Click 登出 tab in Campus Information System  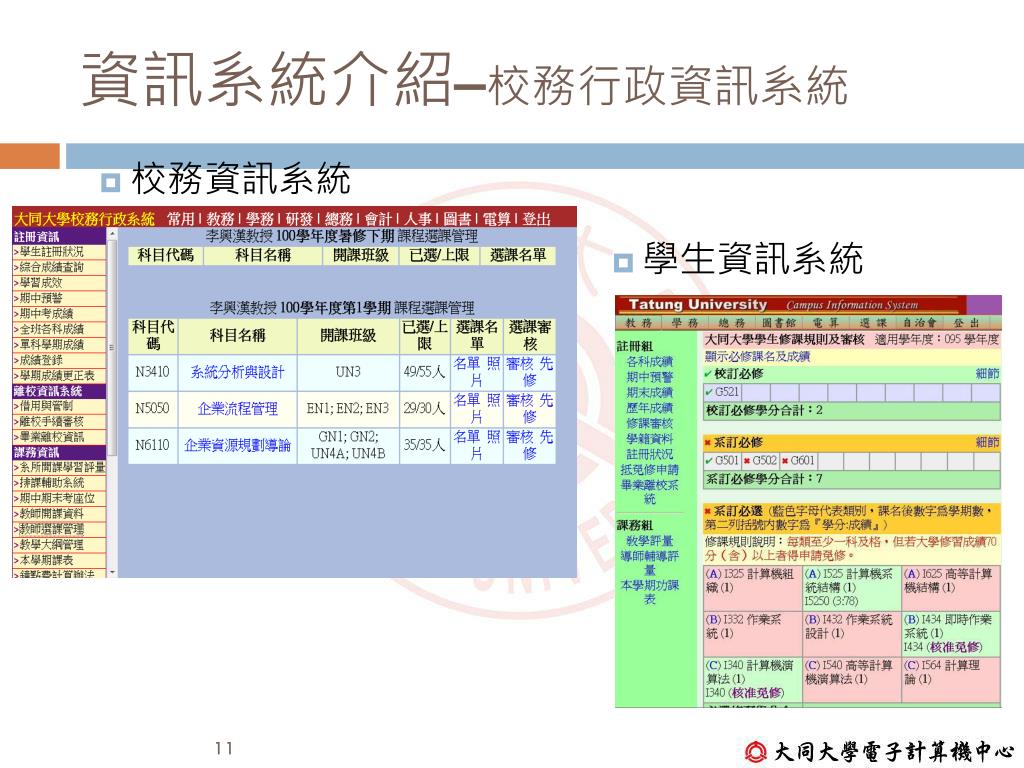coord(966,323)
